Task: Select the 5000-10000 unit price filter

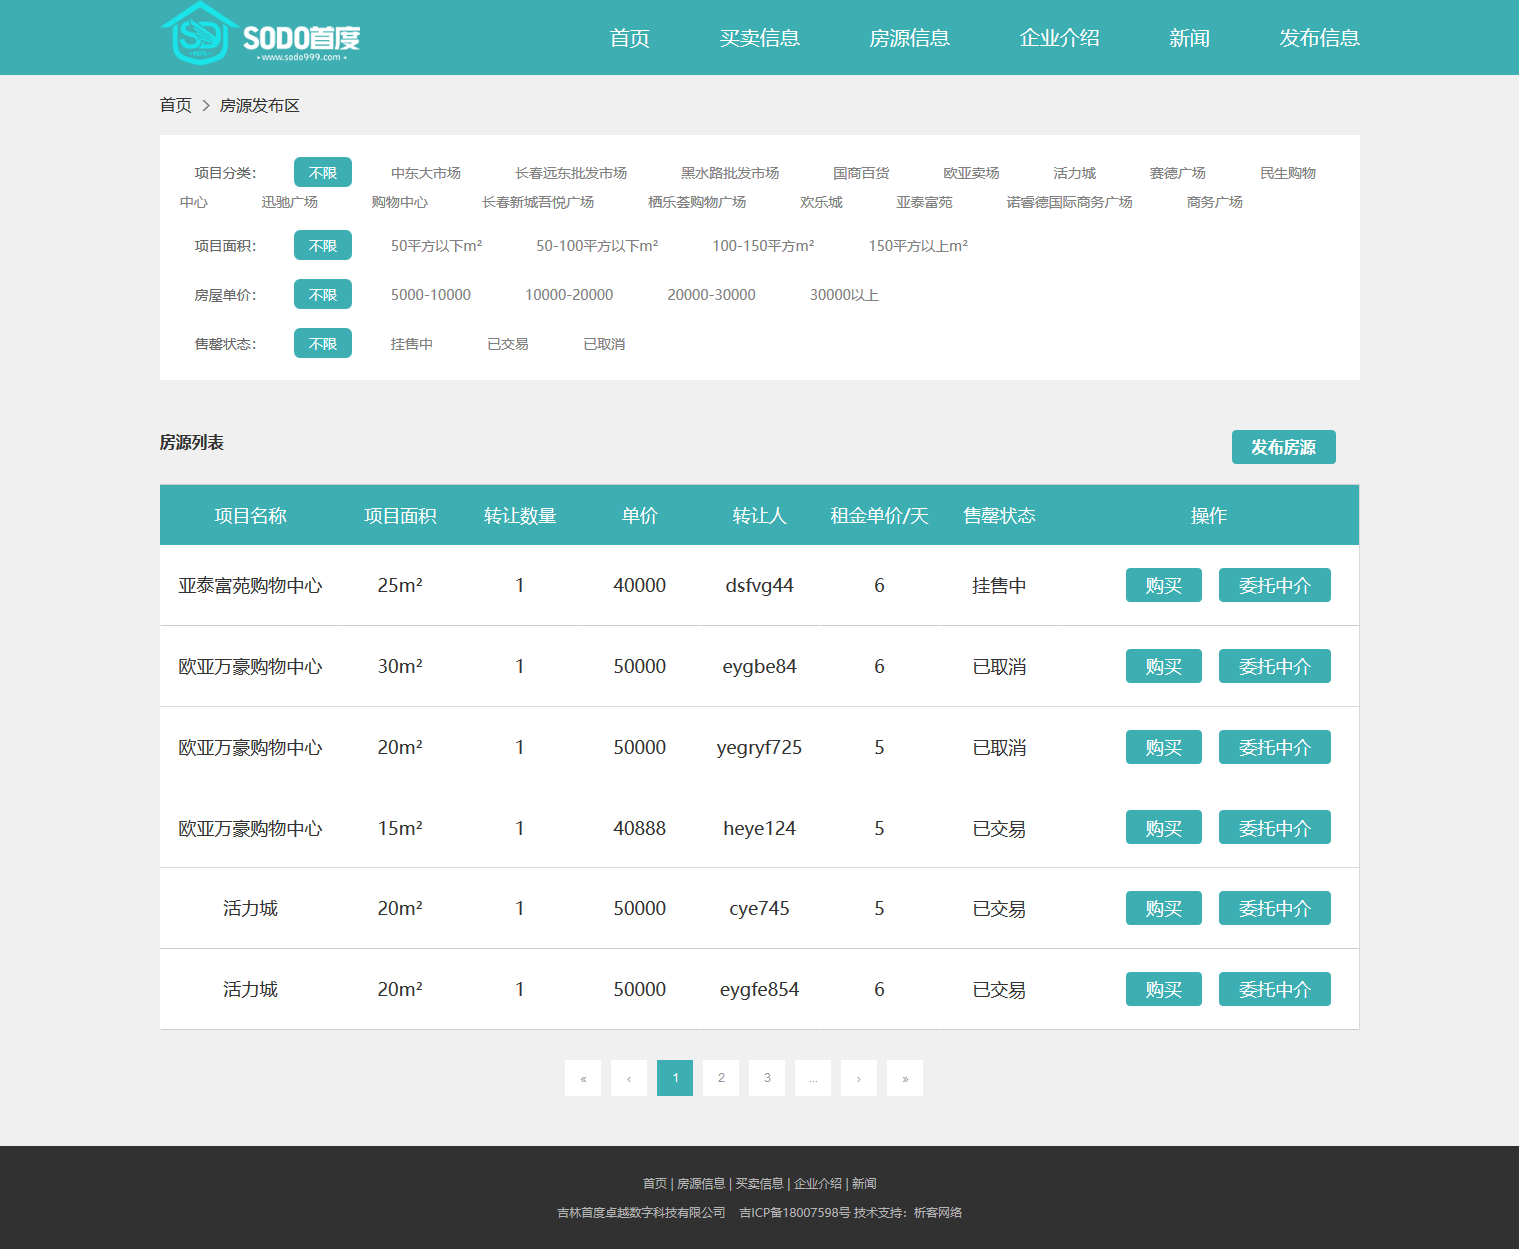Action: [x=430, y=295]
